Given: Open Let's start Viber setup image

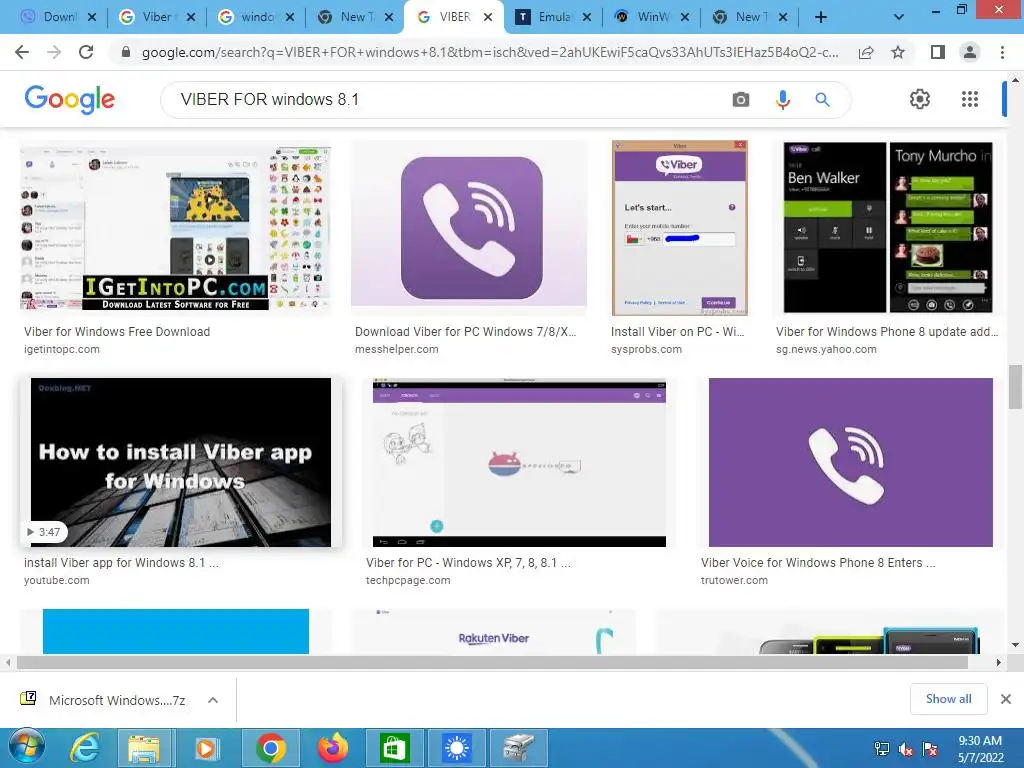Looking at the screenshot, I should click(x=679, y=229).
